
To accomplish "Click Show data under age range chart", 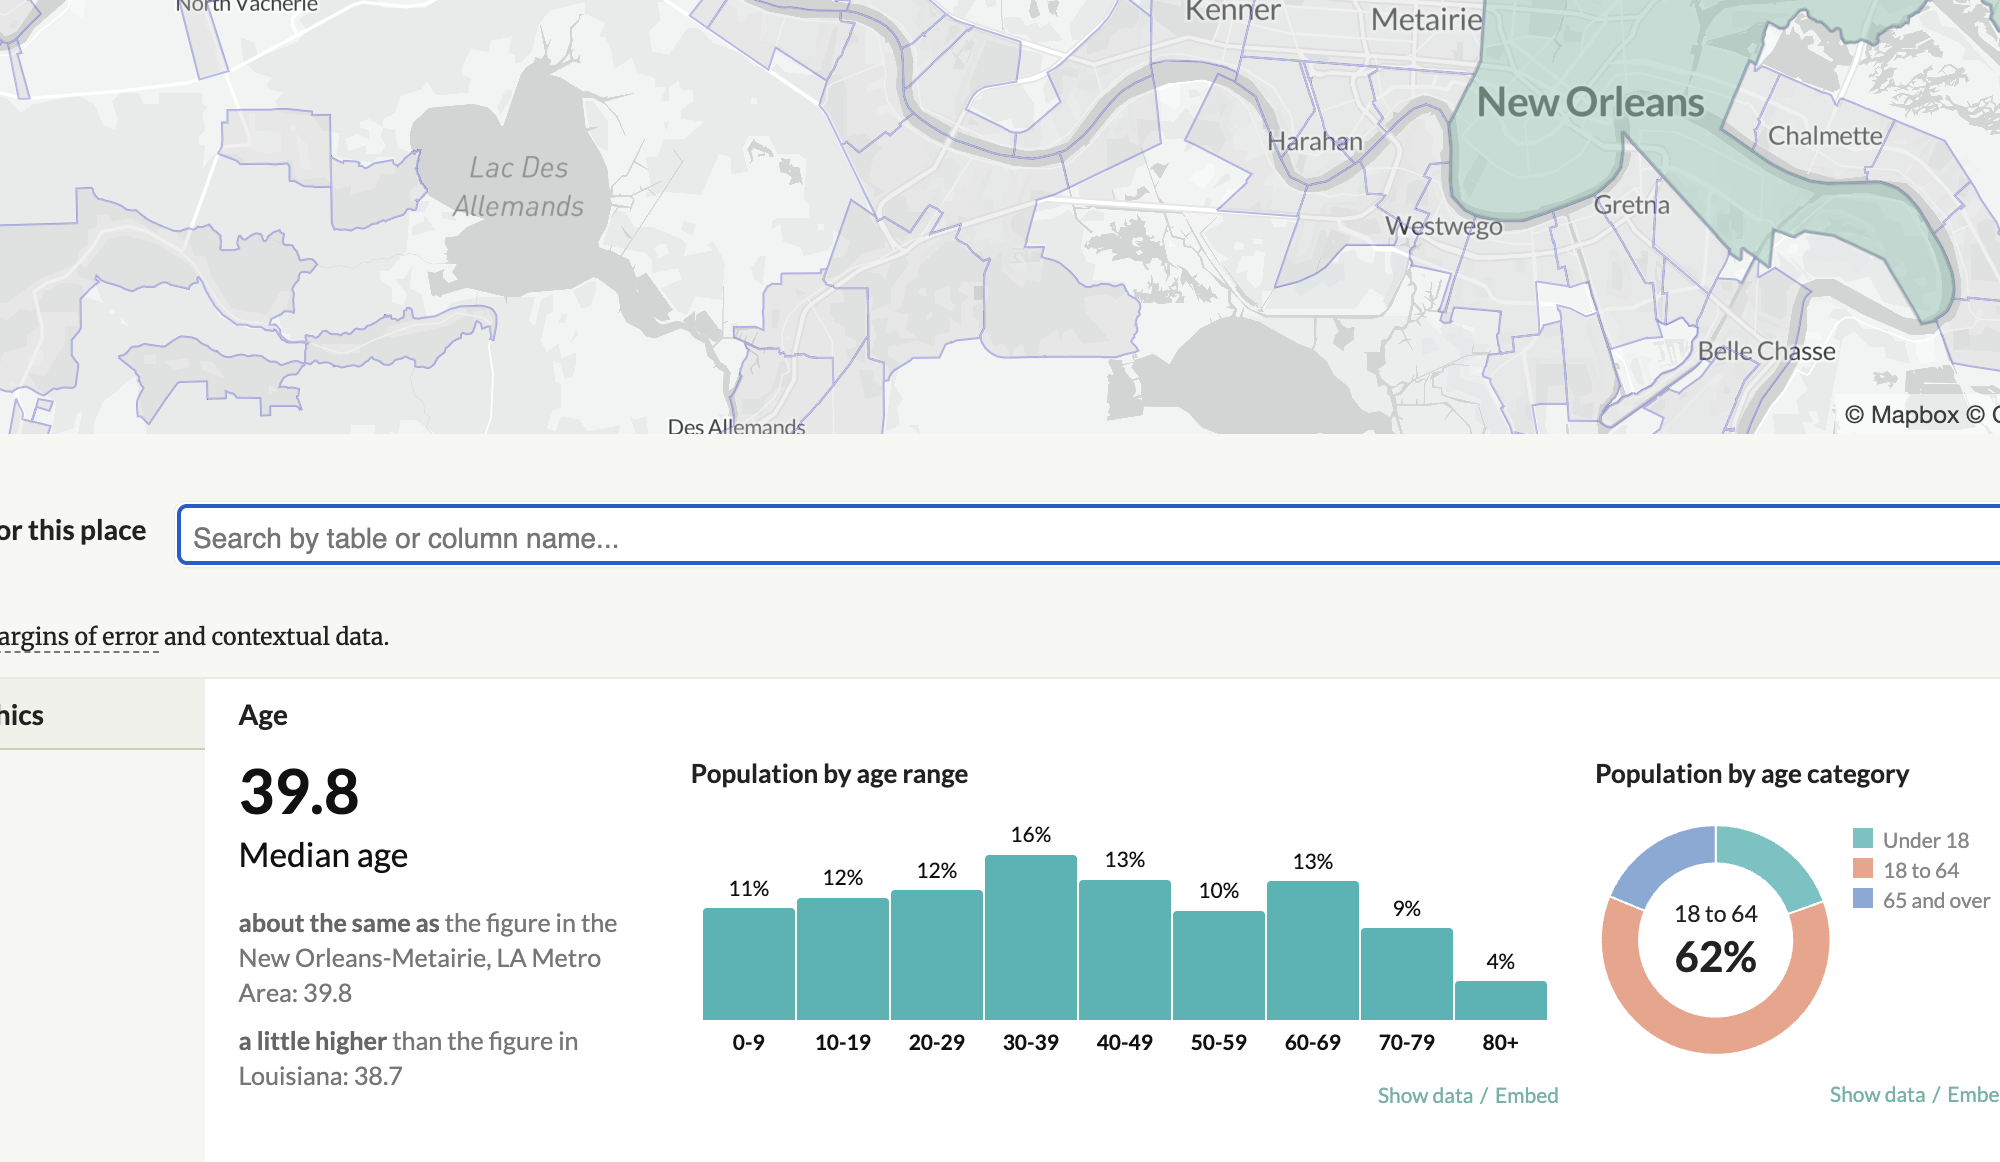I will 1424,1095.
